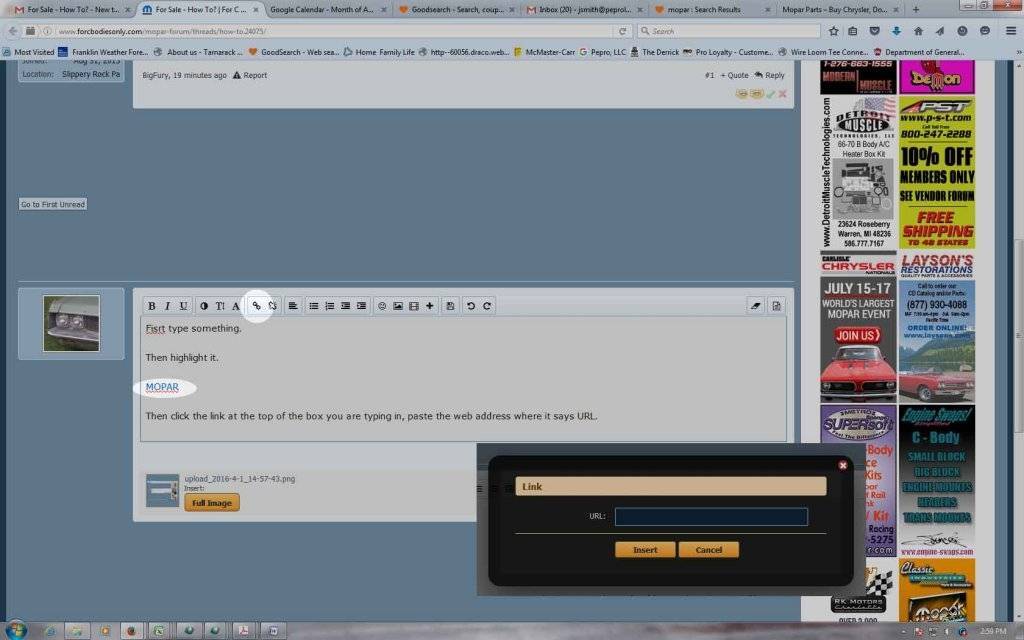The width and height of the screenshot is (1024, 640).
Task: Open the save draft menu
Action: pyautogui.click(x=450, y=306)
